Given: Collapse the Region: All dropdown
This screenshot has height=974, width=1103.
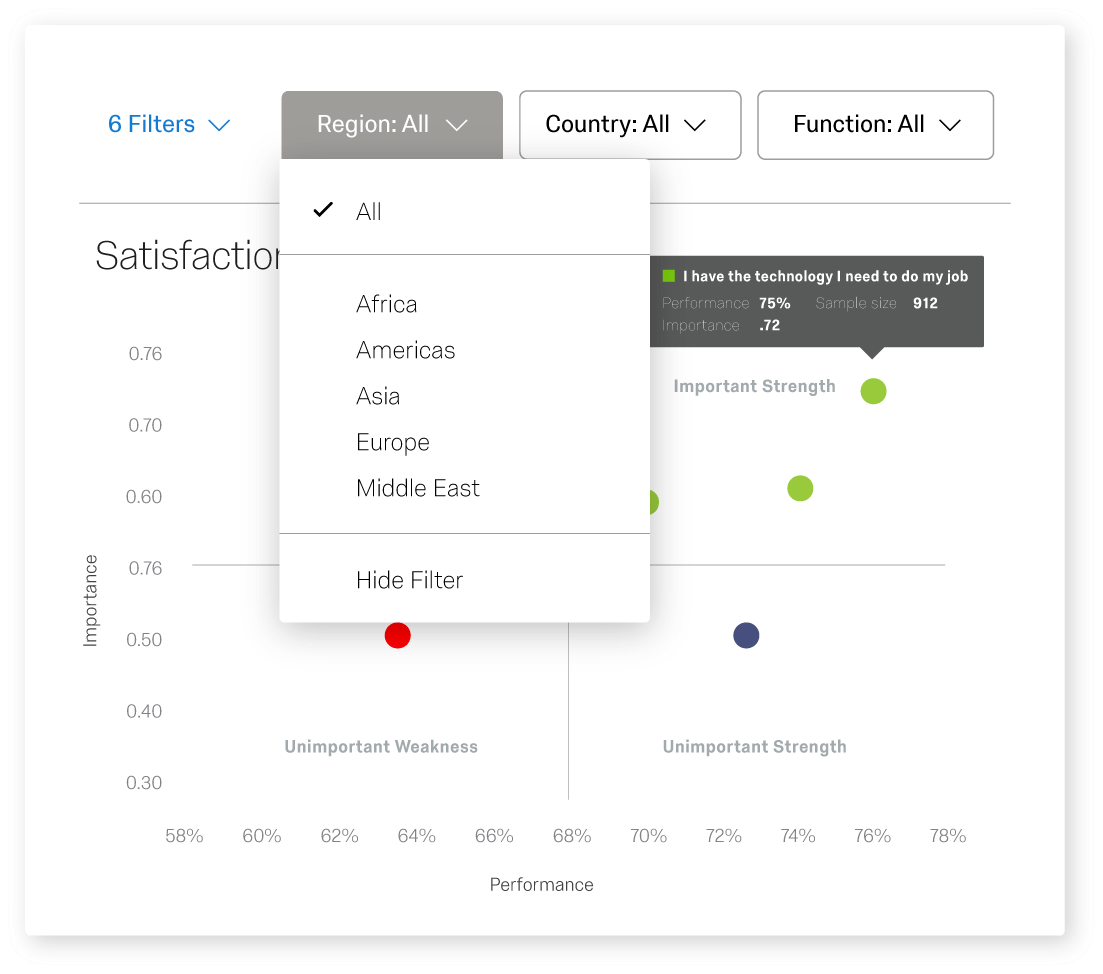Looking at the screenshot, I should point(392,125).
